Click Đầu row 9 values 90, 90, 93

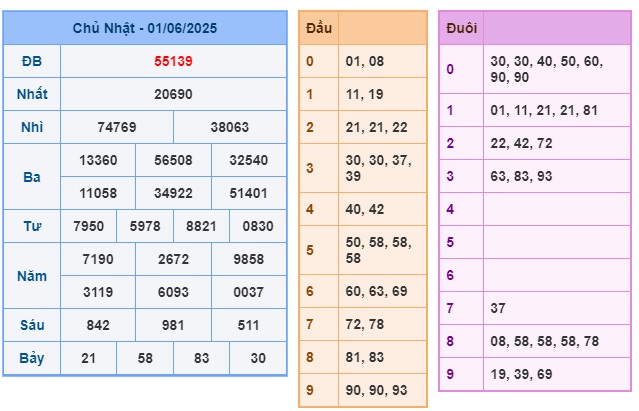[376, 390]
